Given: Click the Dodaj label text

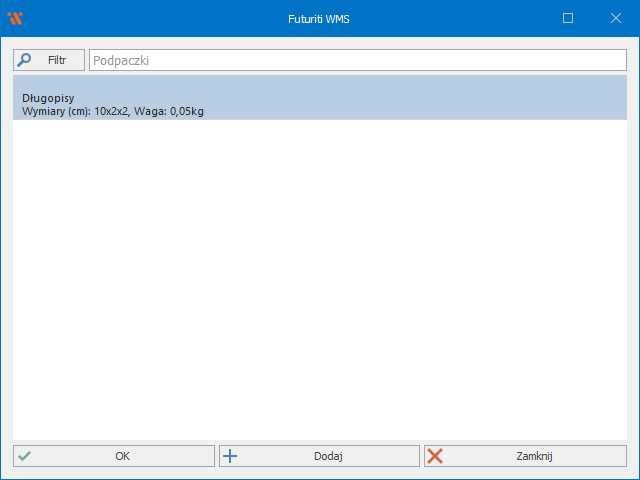Looking at the screenshot, I should (328, 456).
